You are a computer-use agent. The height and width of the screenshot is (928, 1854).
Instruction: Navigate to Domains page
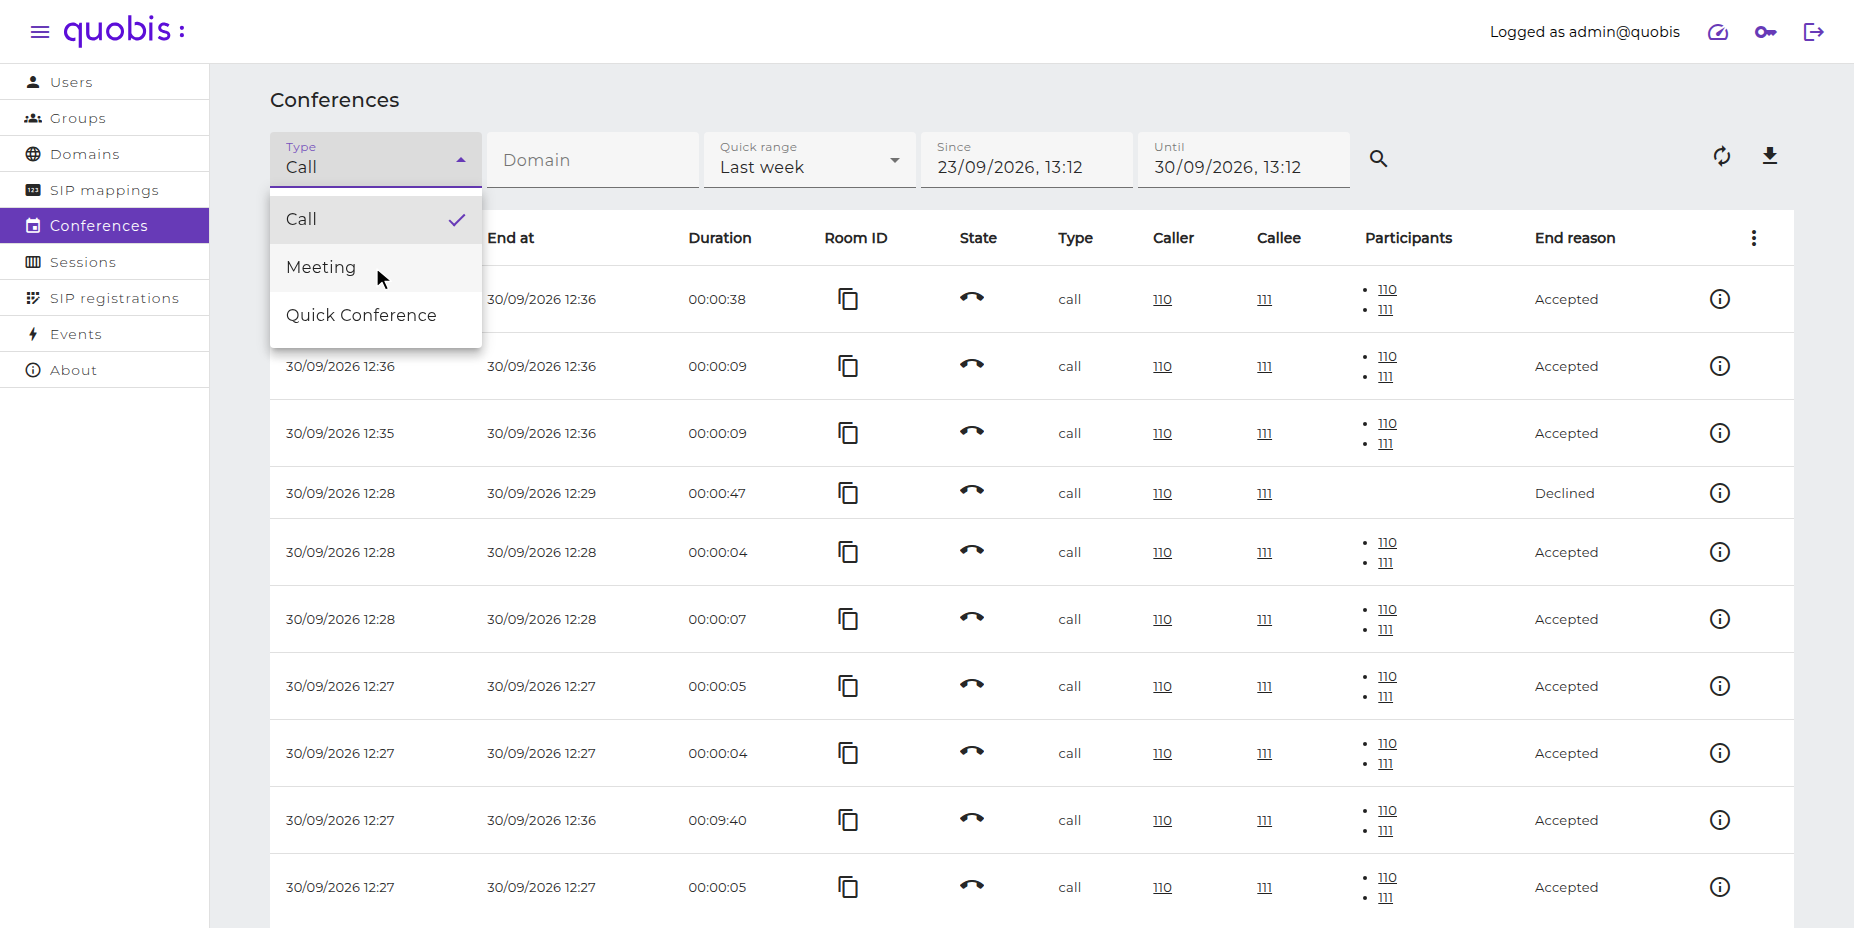coord(104,154)
